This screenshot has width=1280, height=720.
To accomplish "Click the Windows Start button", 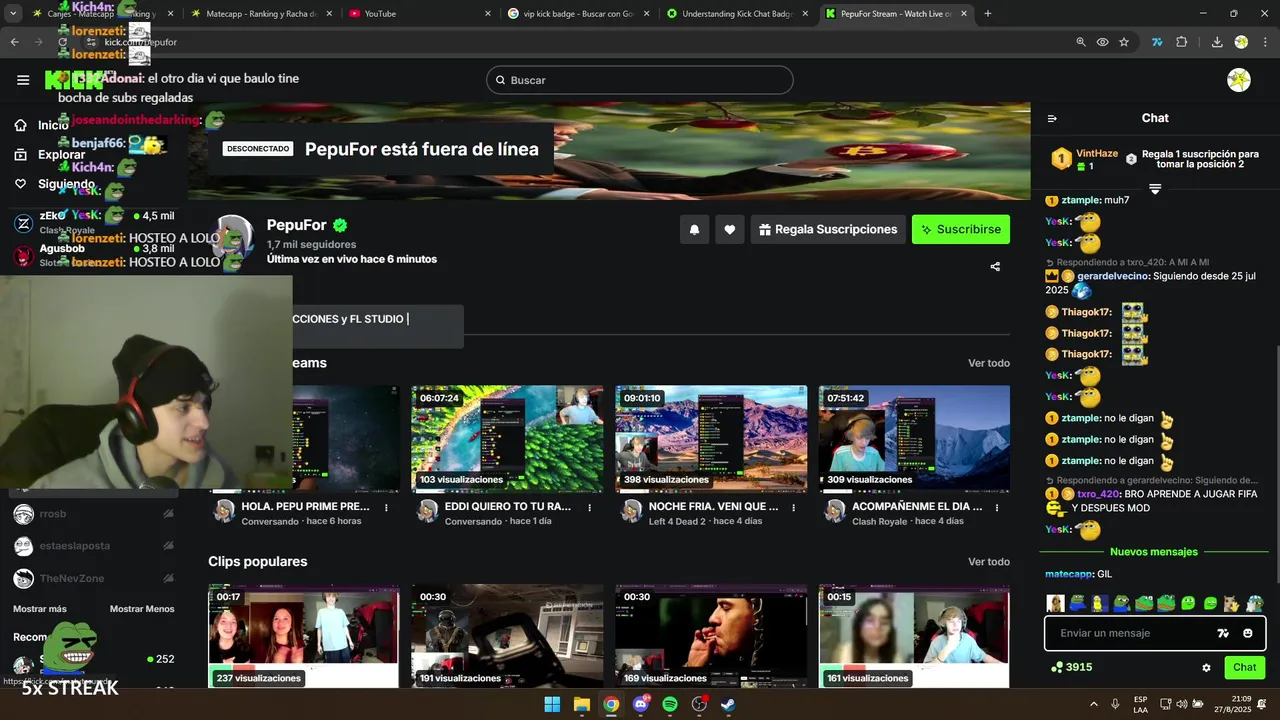I will [552, 704].
